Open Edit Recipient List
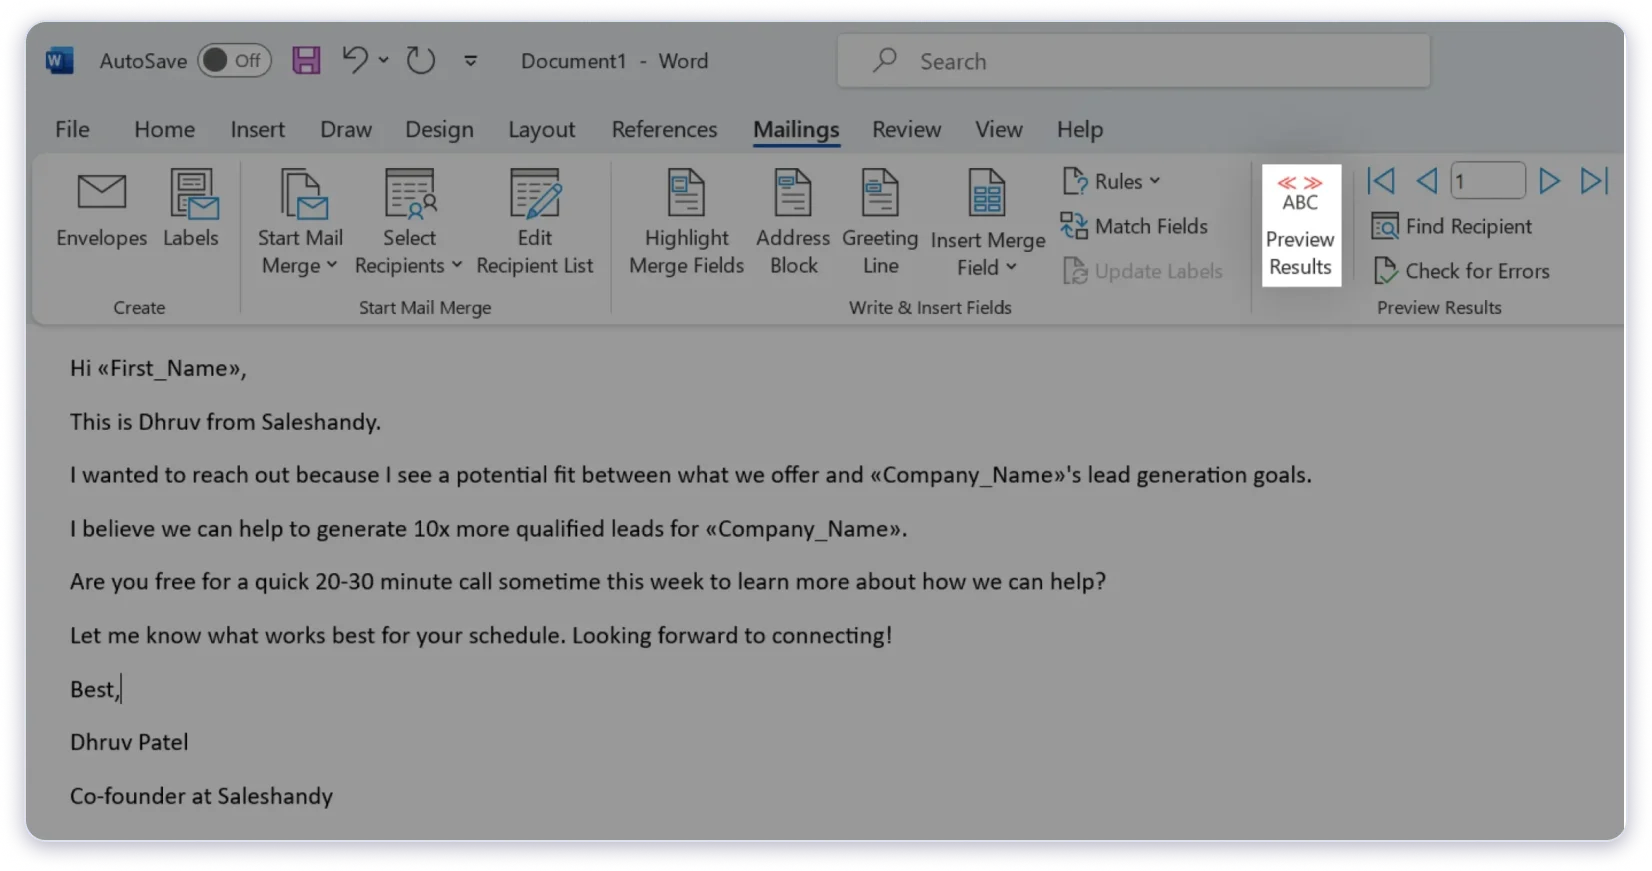 tap(535, 223)
